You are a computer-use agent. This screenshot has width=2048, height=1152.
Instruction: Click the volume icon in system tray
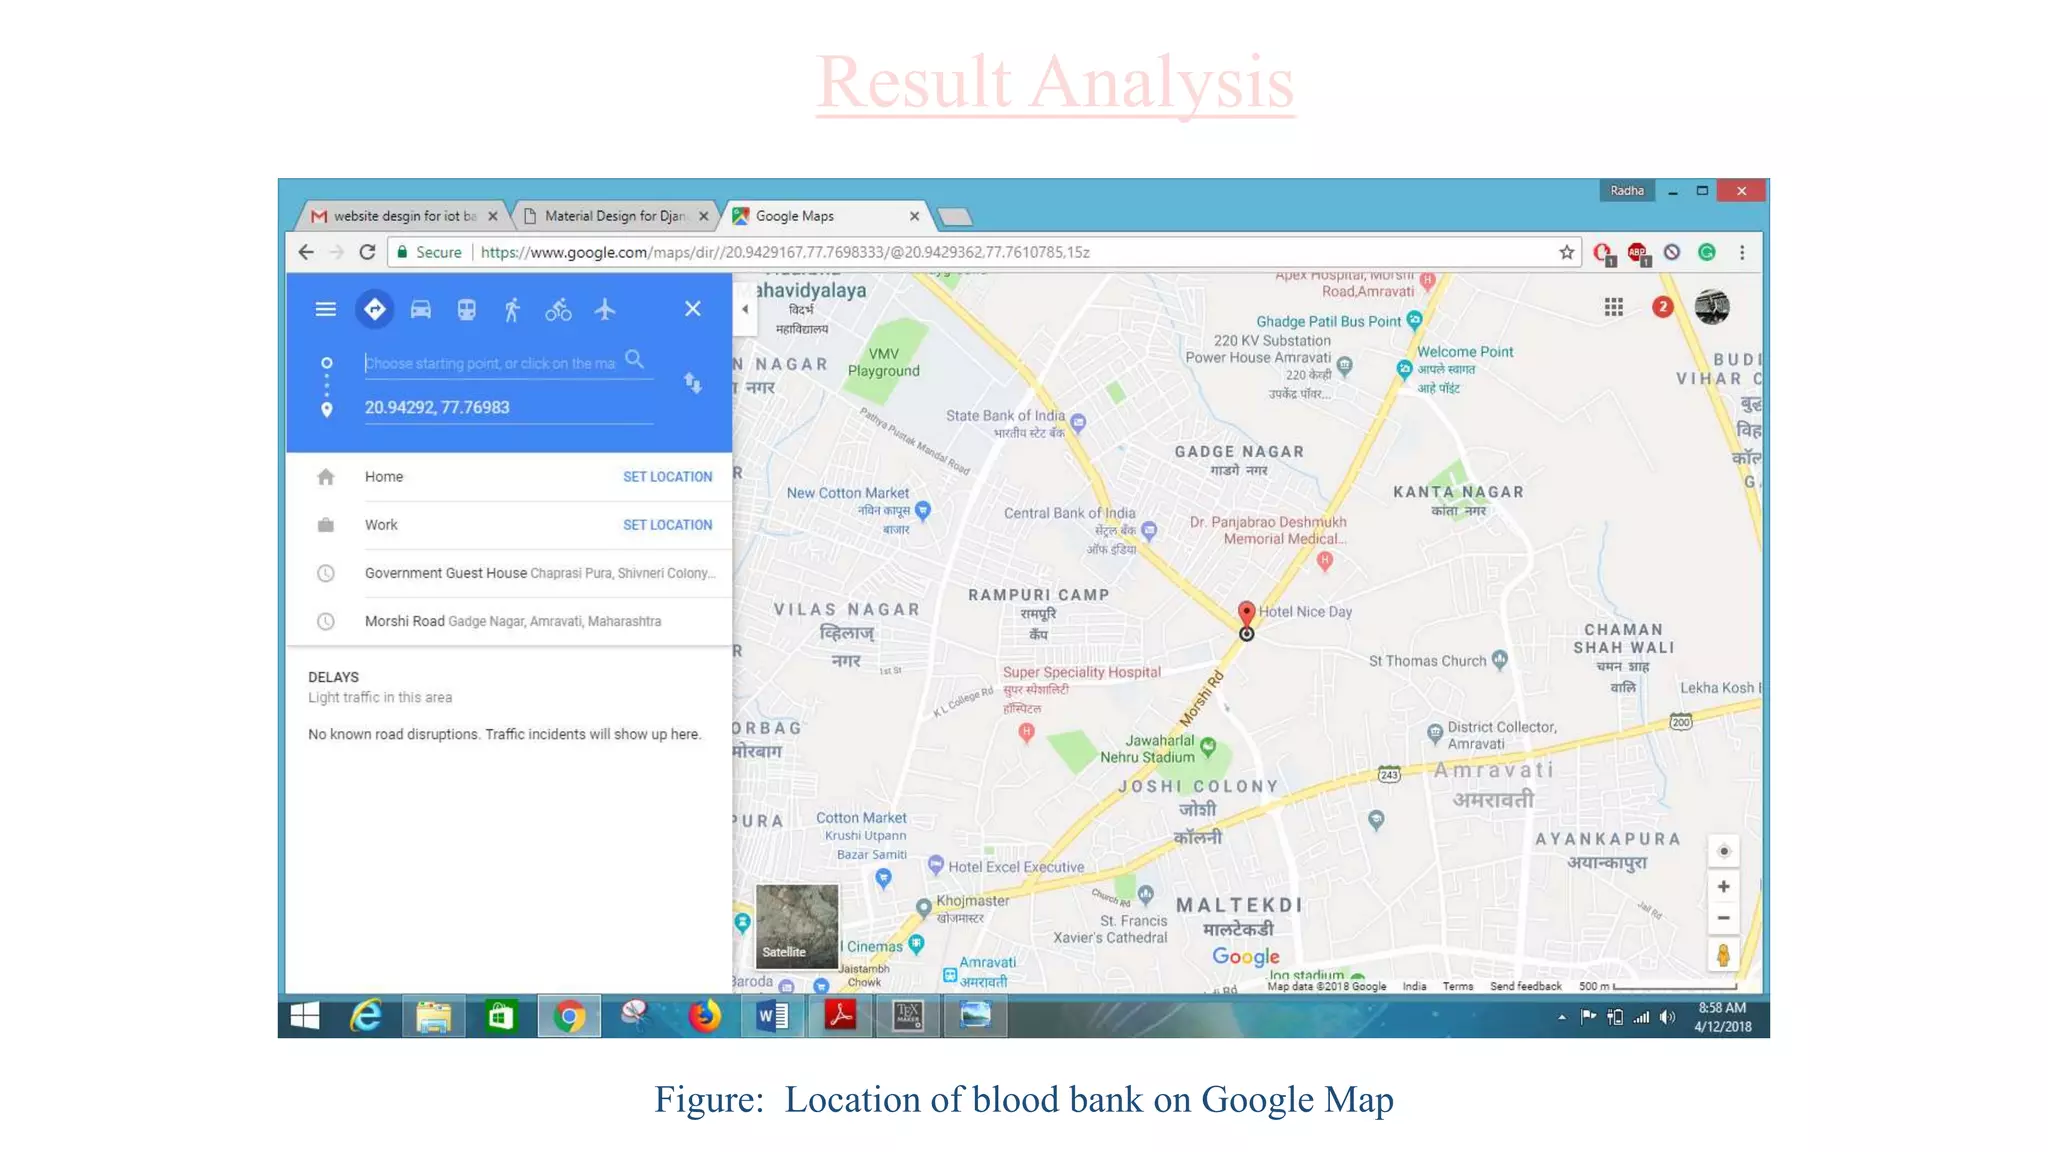tap(1666, 1017)
